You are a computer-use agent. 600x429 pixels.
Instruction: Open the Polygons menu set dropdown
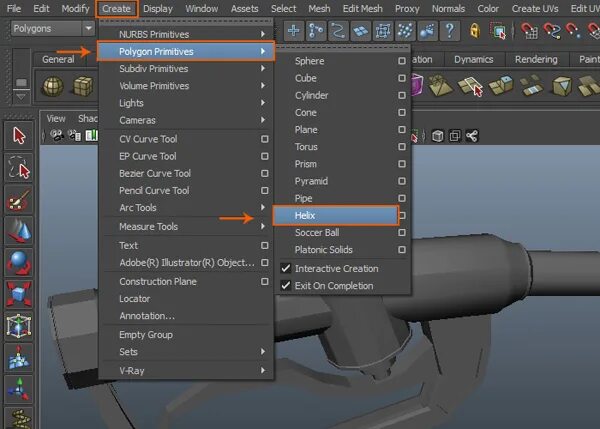coord(52,28)
